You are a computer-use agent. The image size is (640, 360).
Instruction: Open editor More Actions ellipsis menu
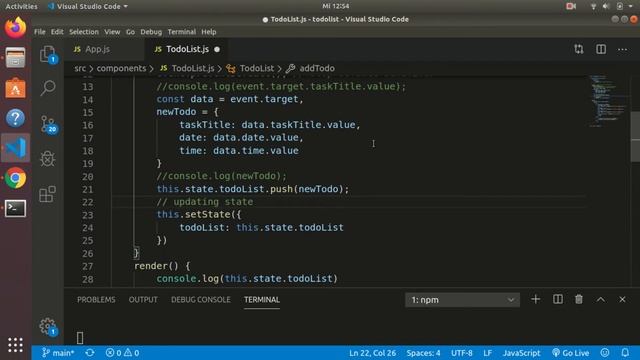tap(622, 50)
